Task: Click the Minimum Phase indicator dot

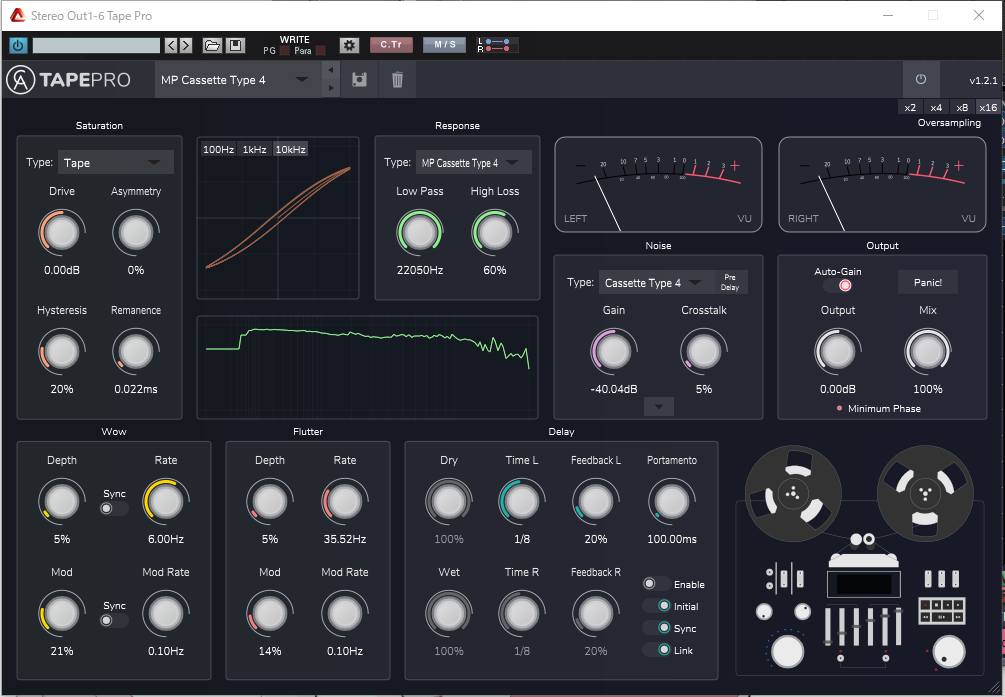Action: 839,408
